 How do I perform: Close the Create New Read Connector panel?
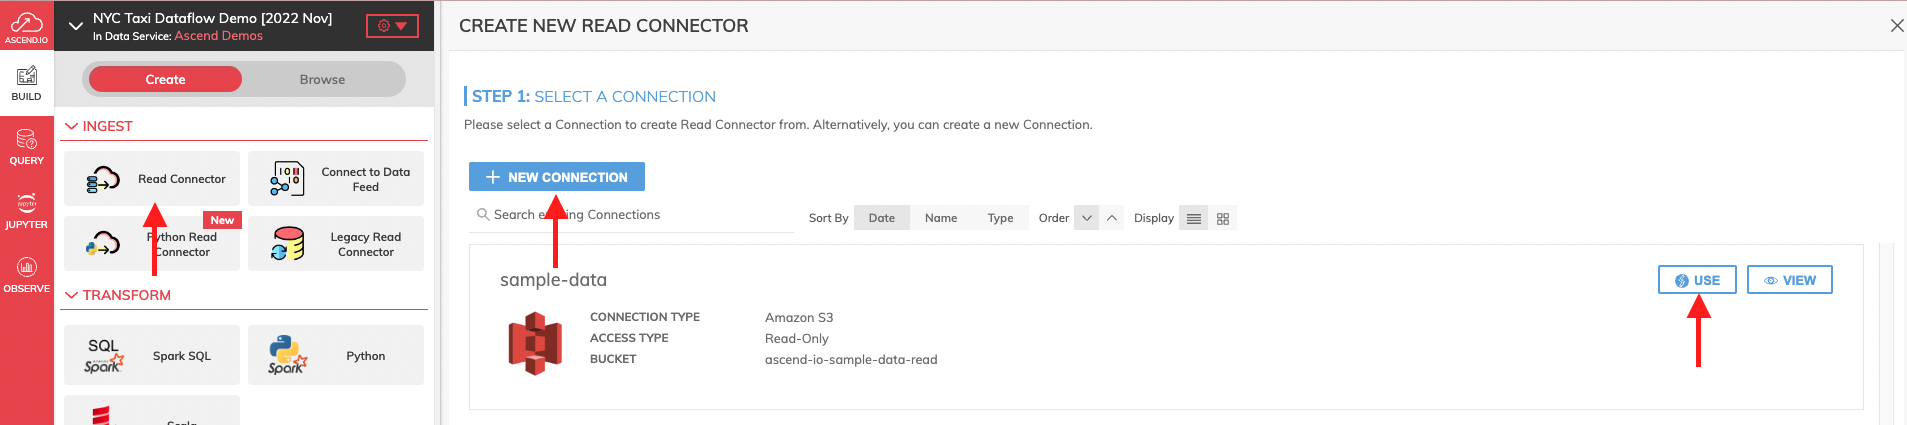point(1896,26)
